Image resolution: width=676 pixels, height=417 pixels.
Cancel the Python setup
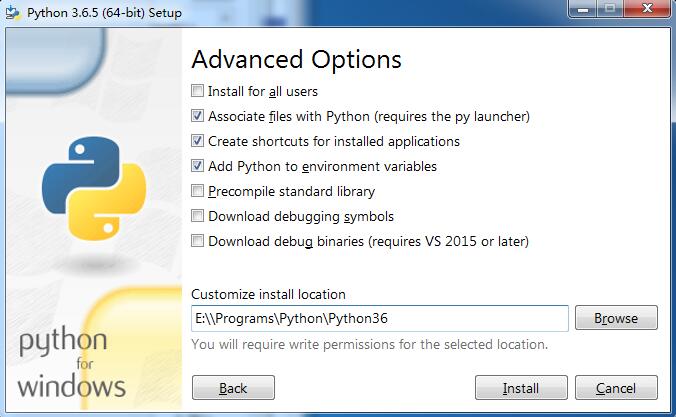coord(616,388)
